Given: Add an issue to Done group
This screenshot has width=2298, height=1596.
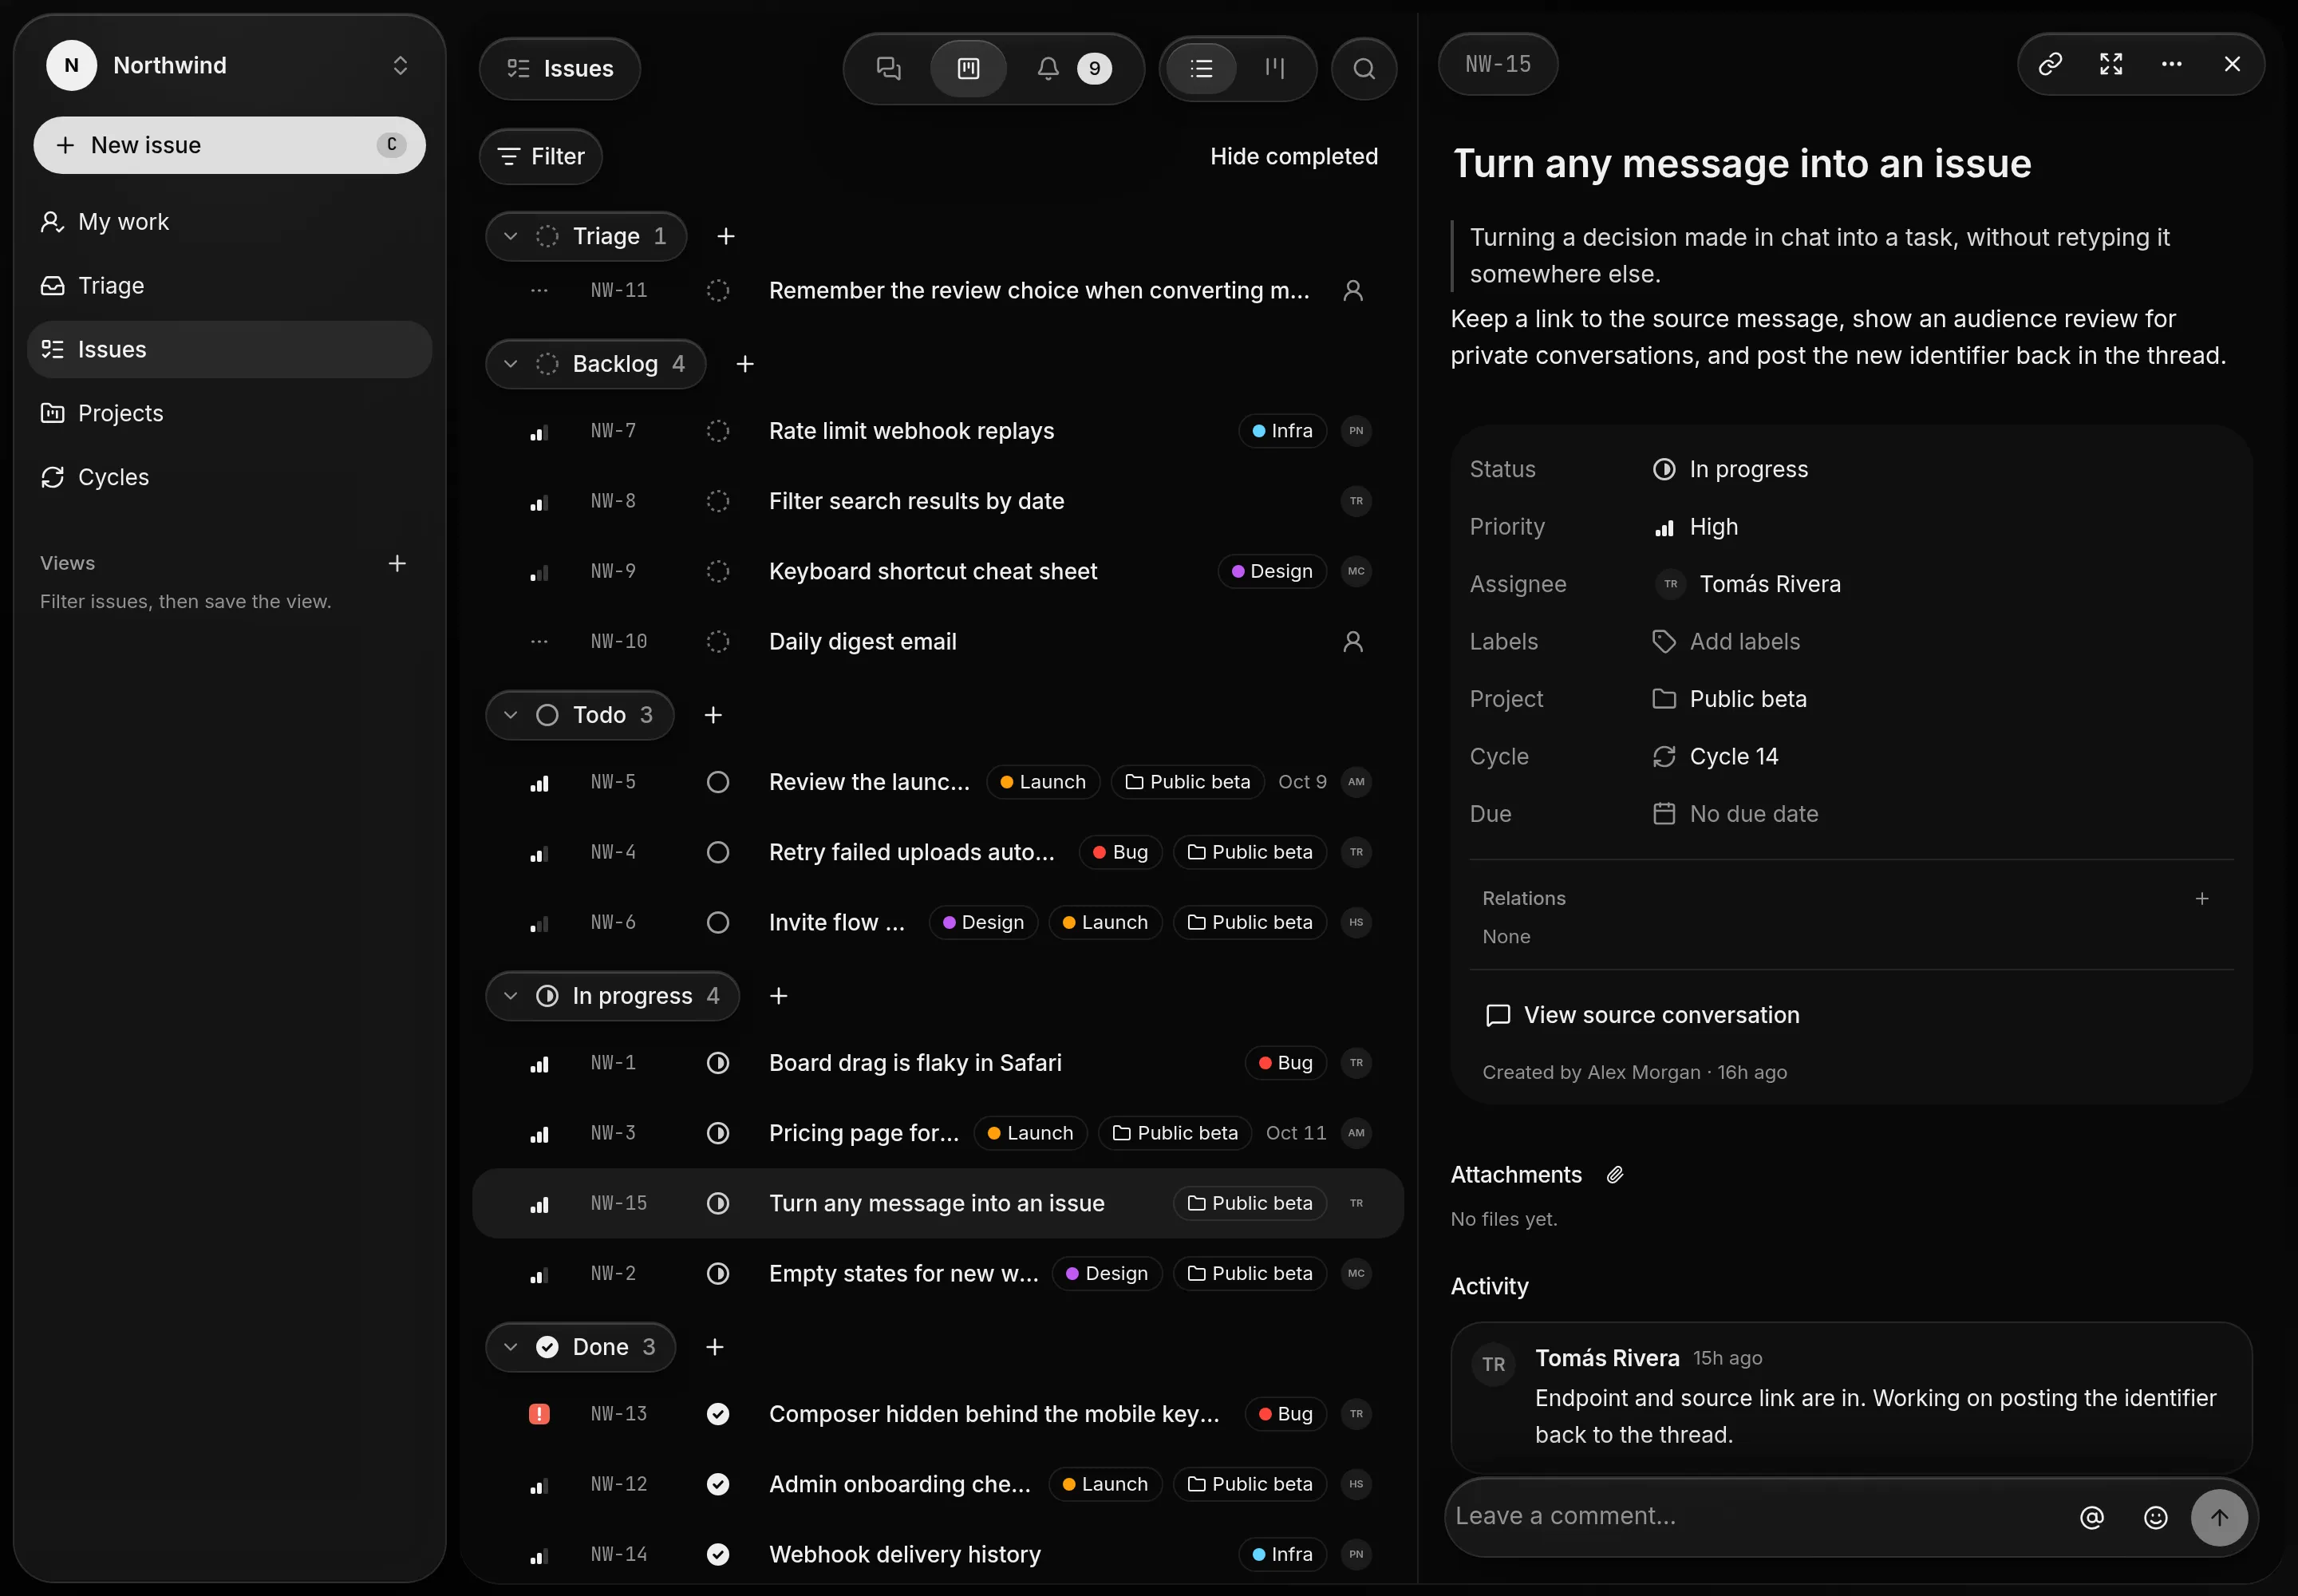Looking at the screenshot, I should (715, 1347).
